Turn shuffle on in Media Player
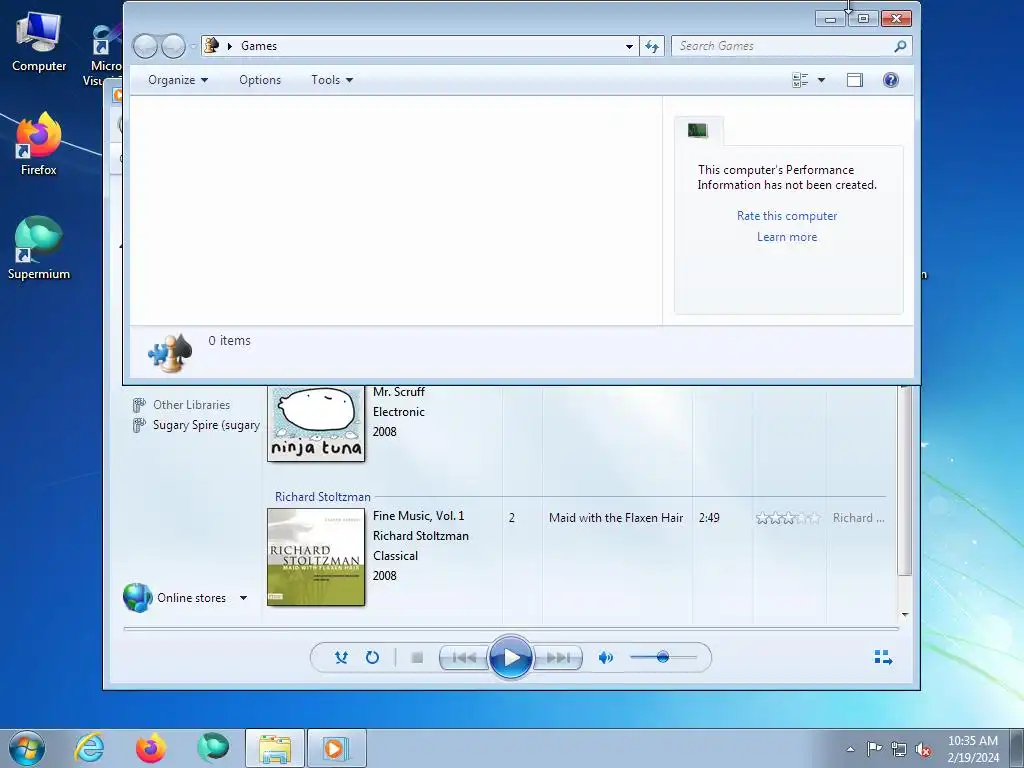Viewport: 1024px width, 768px height. 341,658
